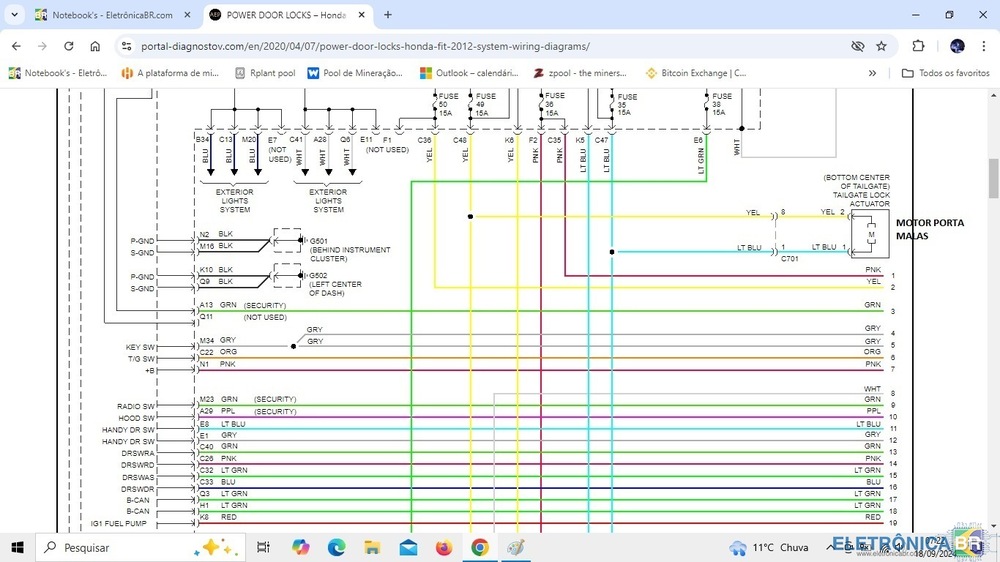Open the tab search dropdown arrow
The width and height of the screenshot is (1000, 562).
[14, 15]
